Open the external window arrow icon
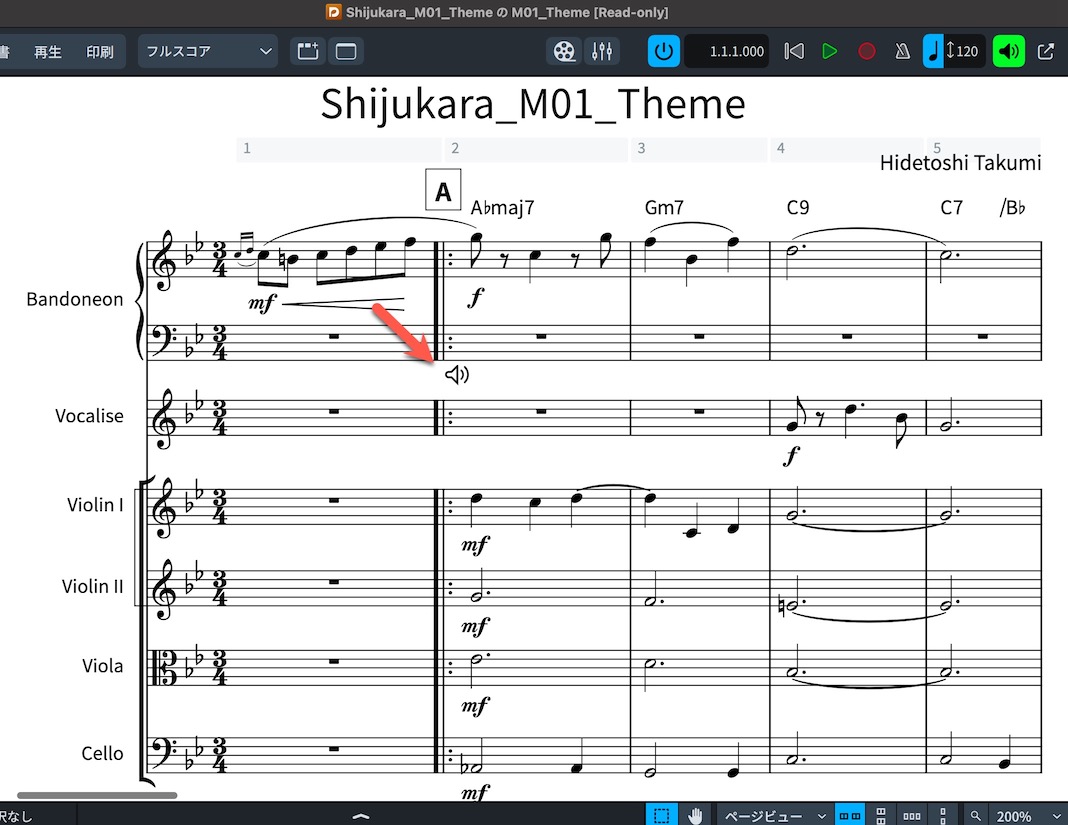Viewport: 1068px width, 825px height. click(1046, 51)
